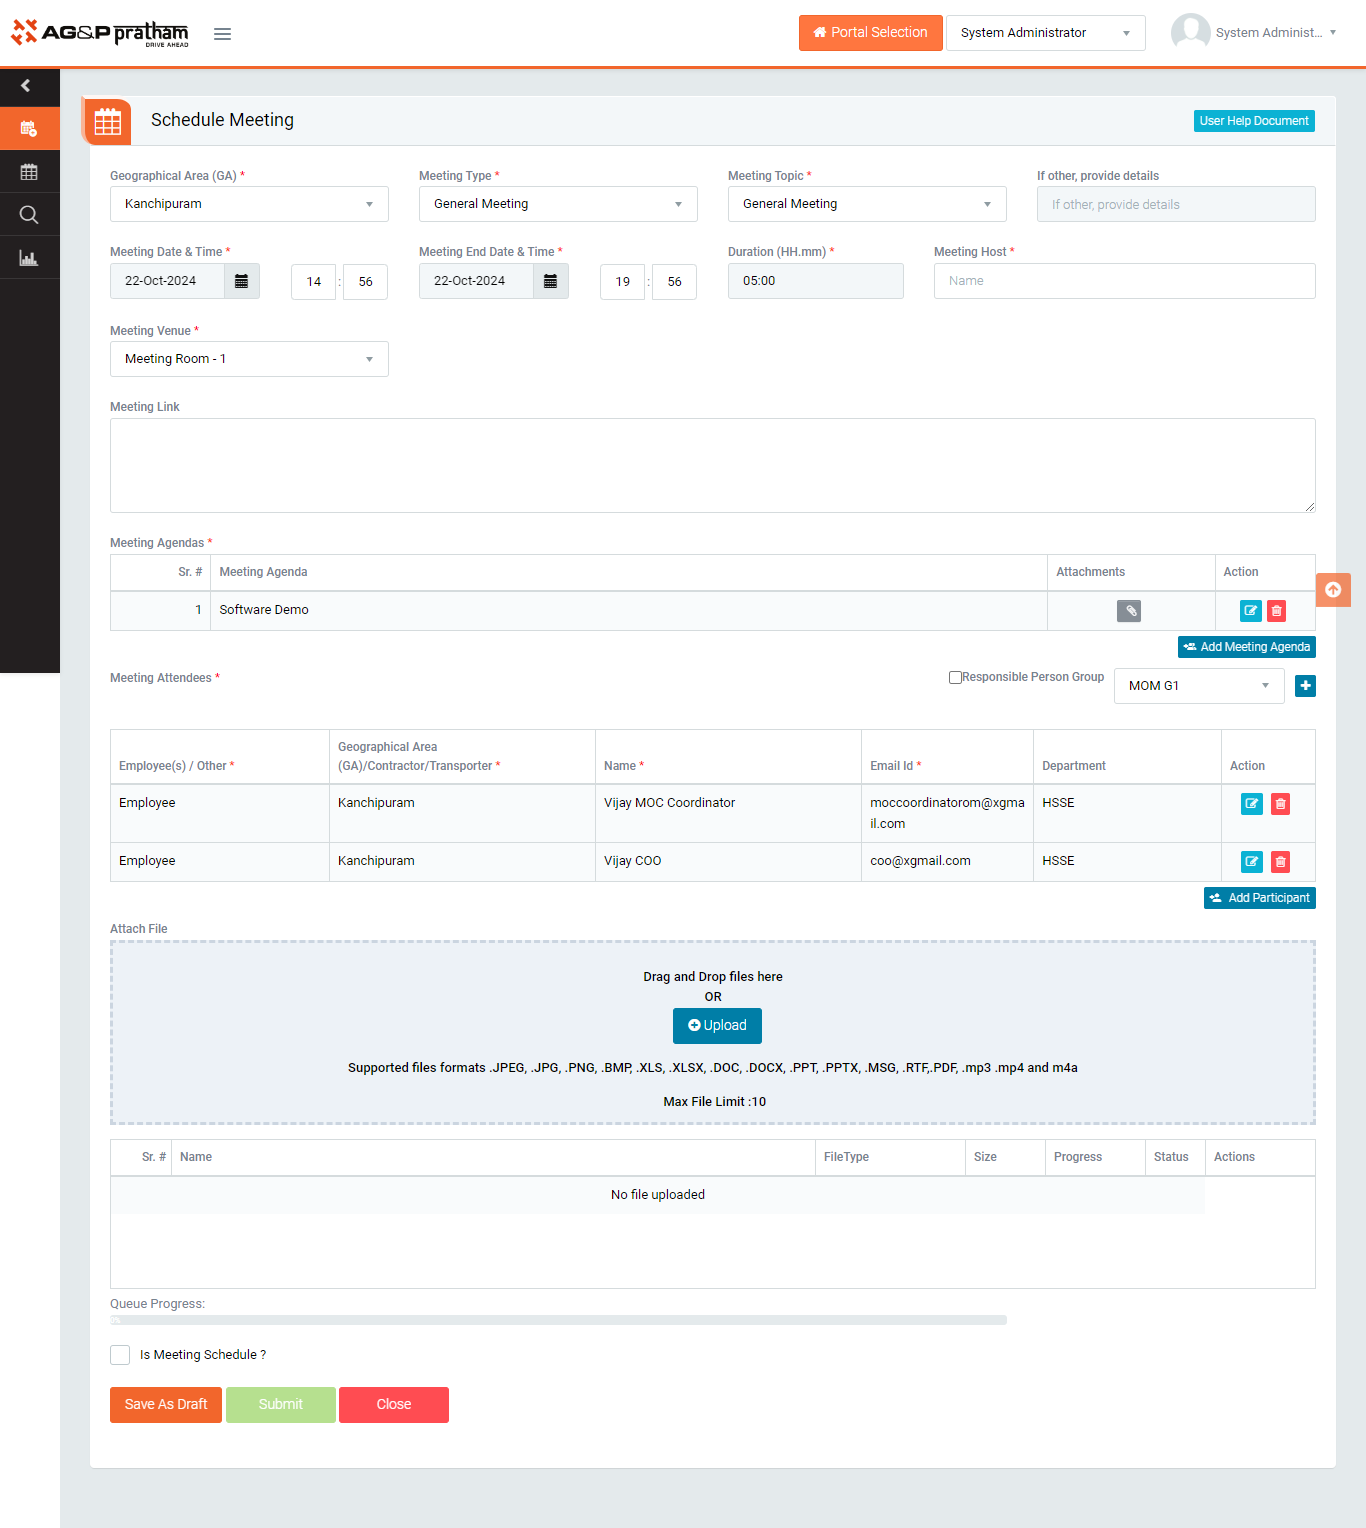Open the User Help Document
The image size is (1366, 1528).
(1254, 121)
